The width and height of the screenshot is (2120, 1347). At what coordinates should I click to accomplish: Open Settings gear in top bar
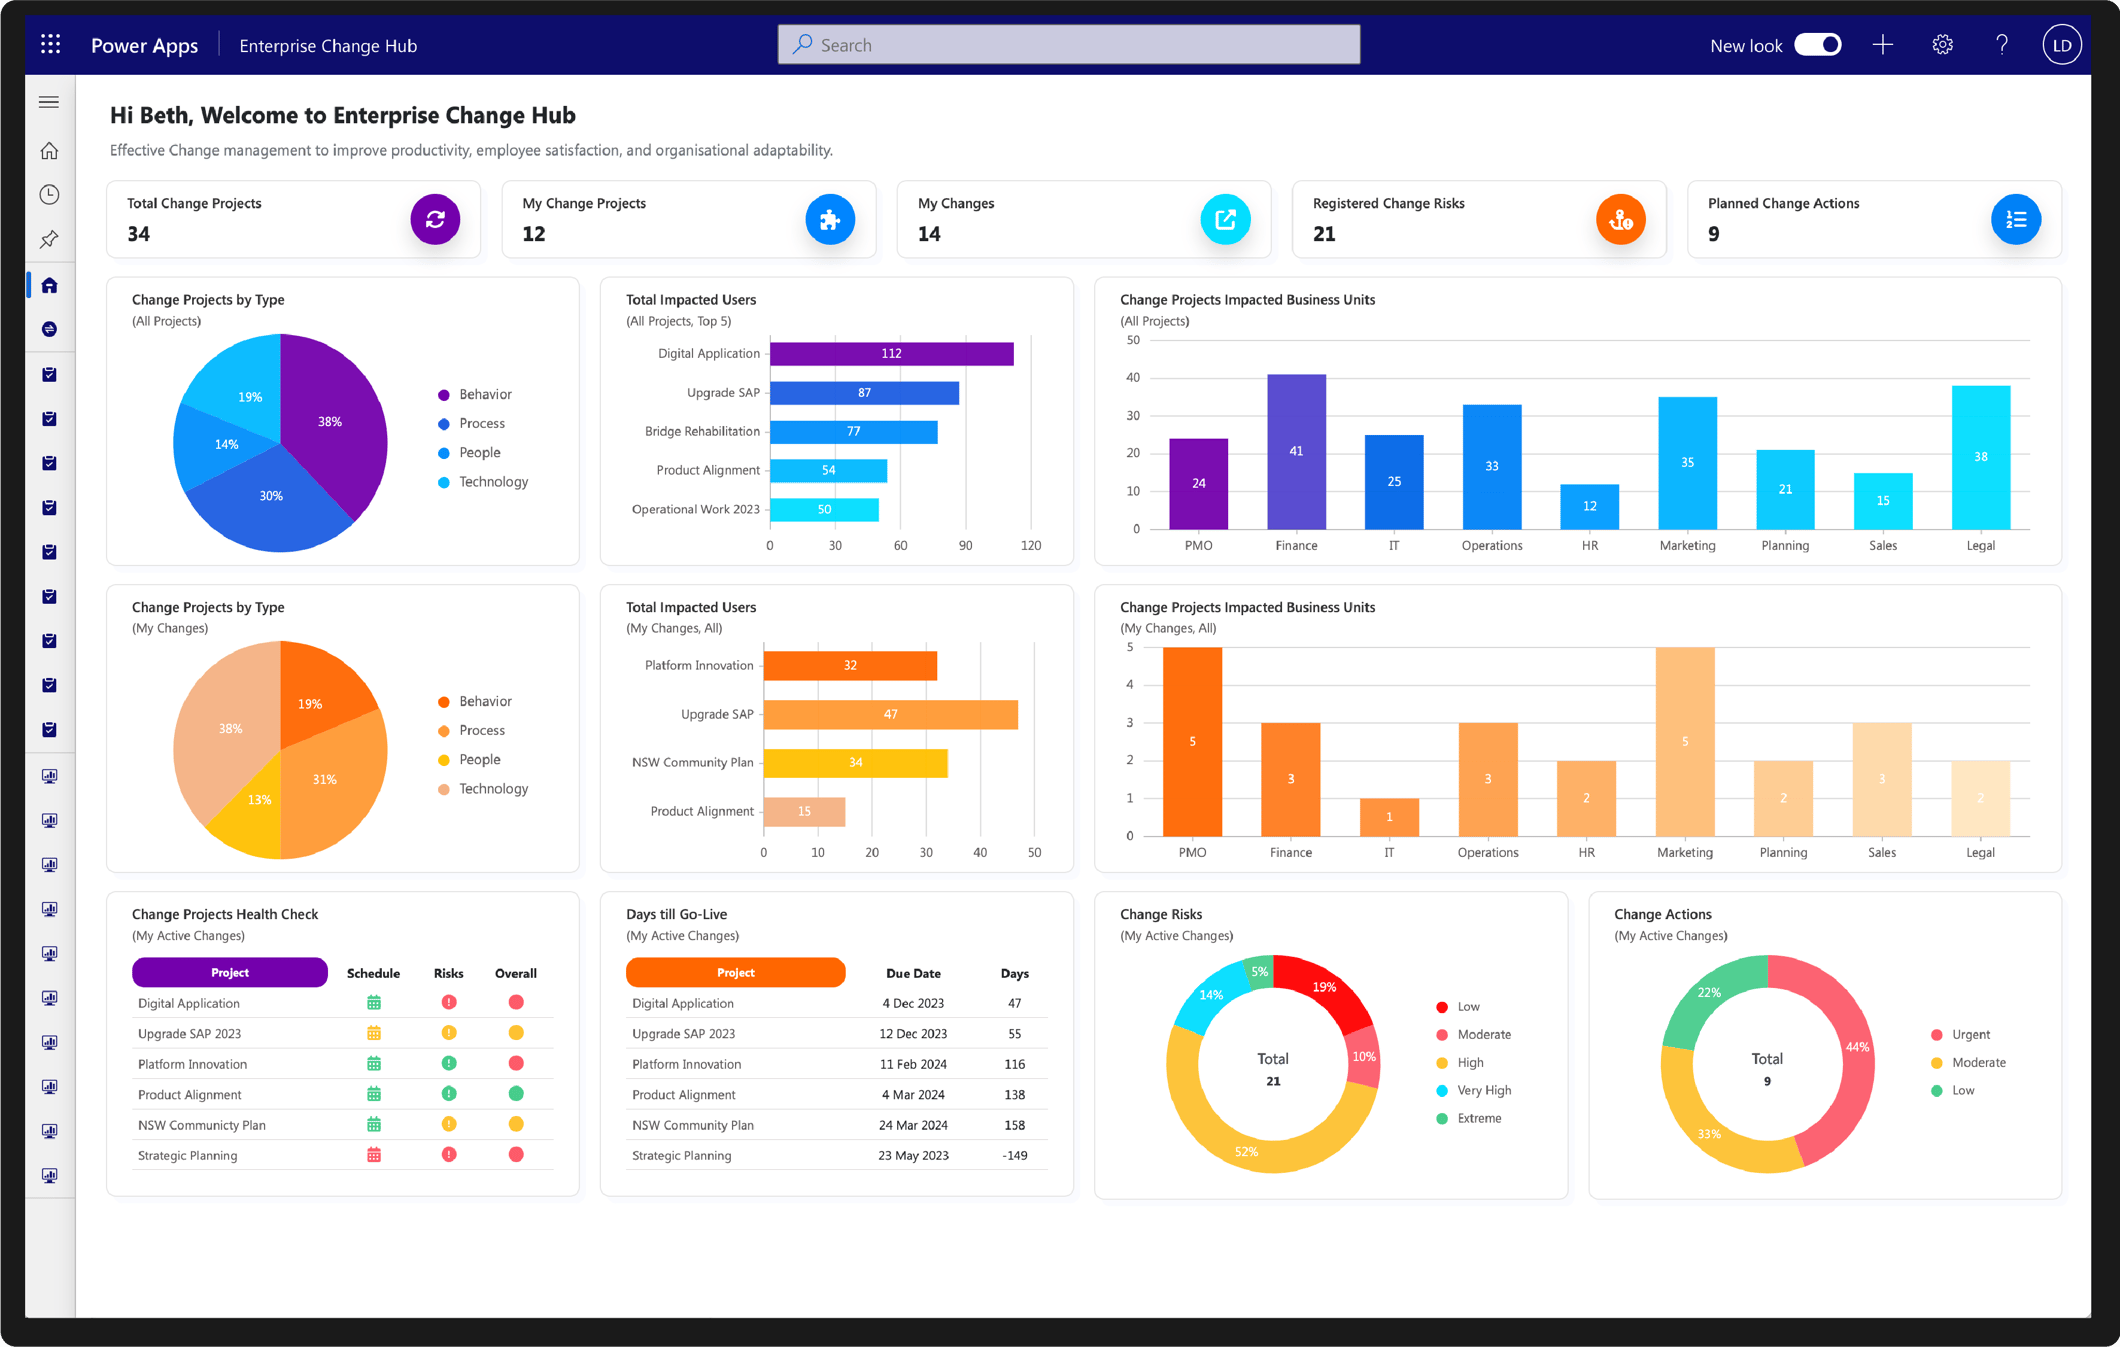coord(1942,45)
